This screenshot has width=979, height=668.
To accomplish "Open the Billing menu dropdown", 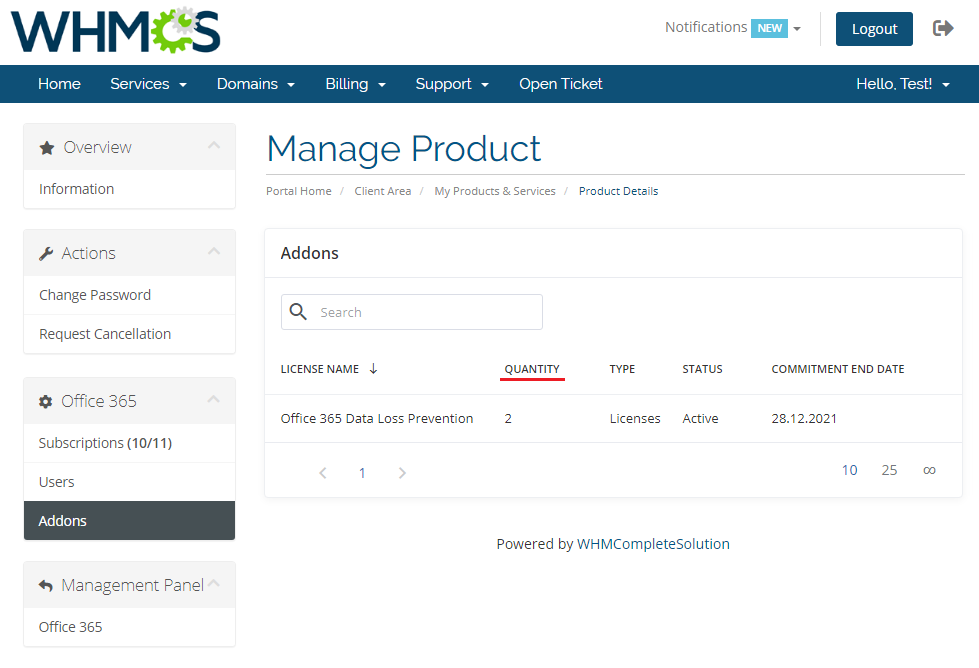I will [x=355, y=84].
